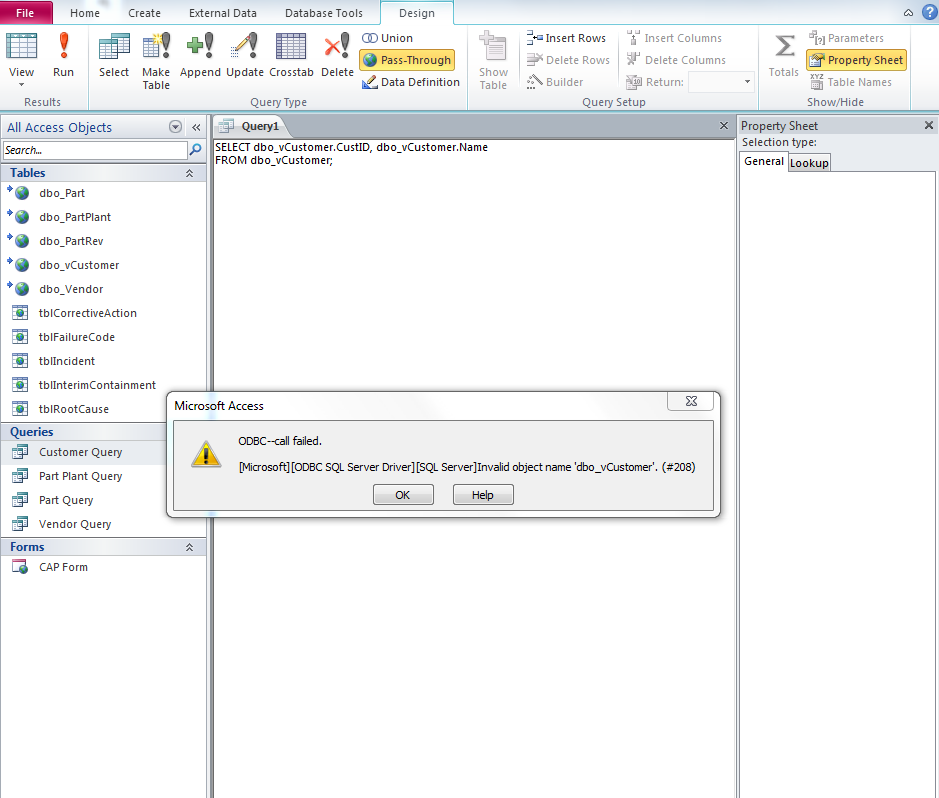This screenshot has width=939, height=798.
Task: Open the Database Tools ribbon tab
Action: point(323,13)
